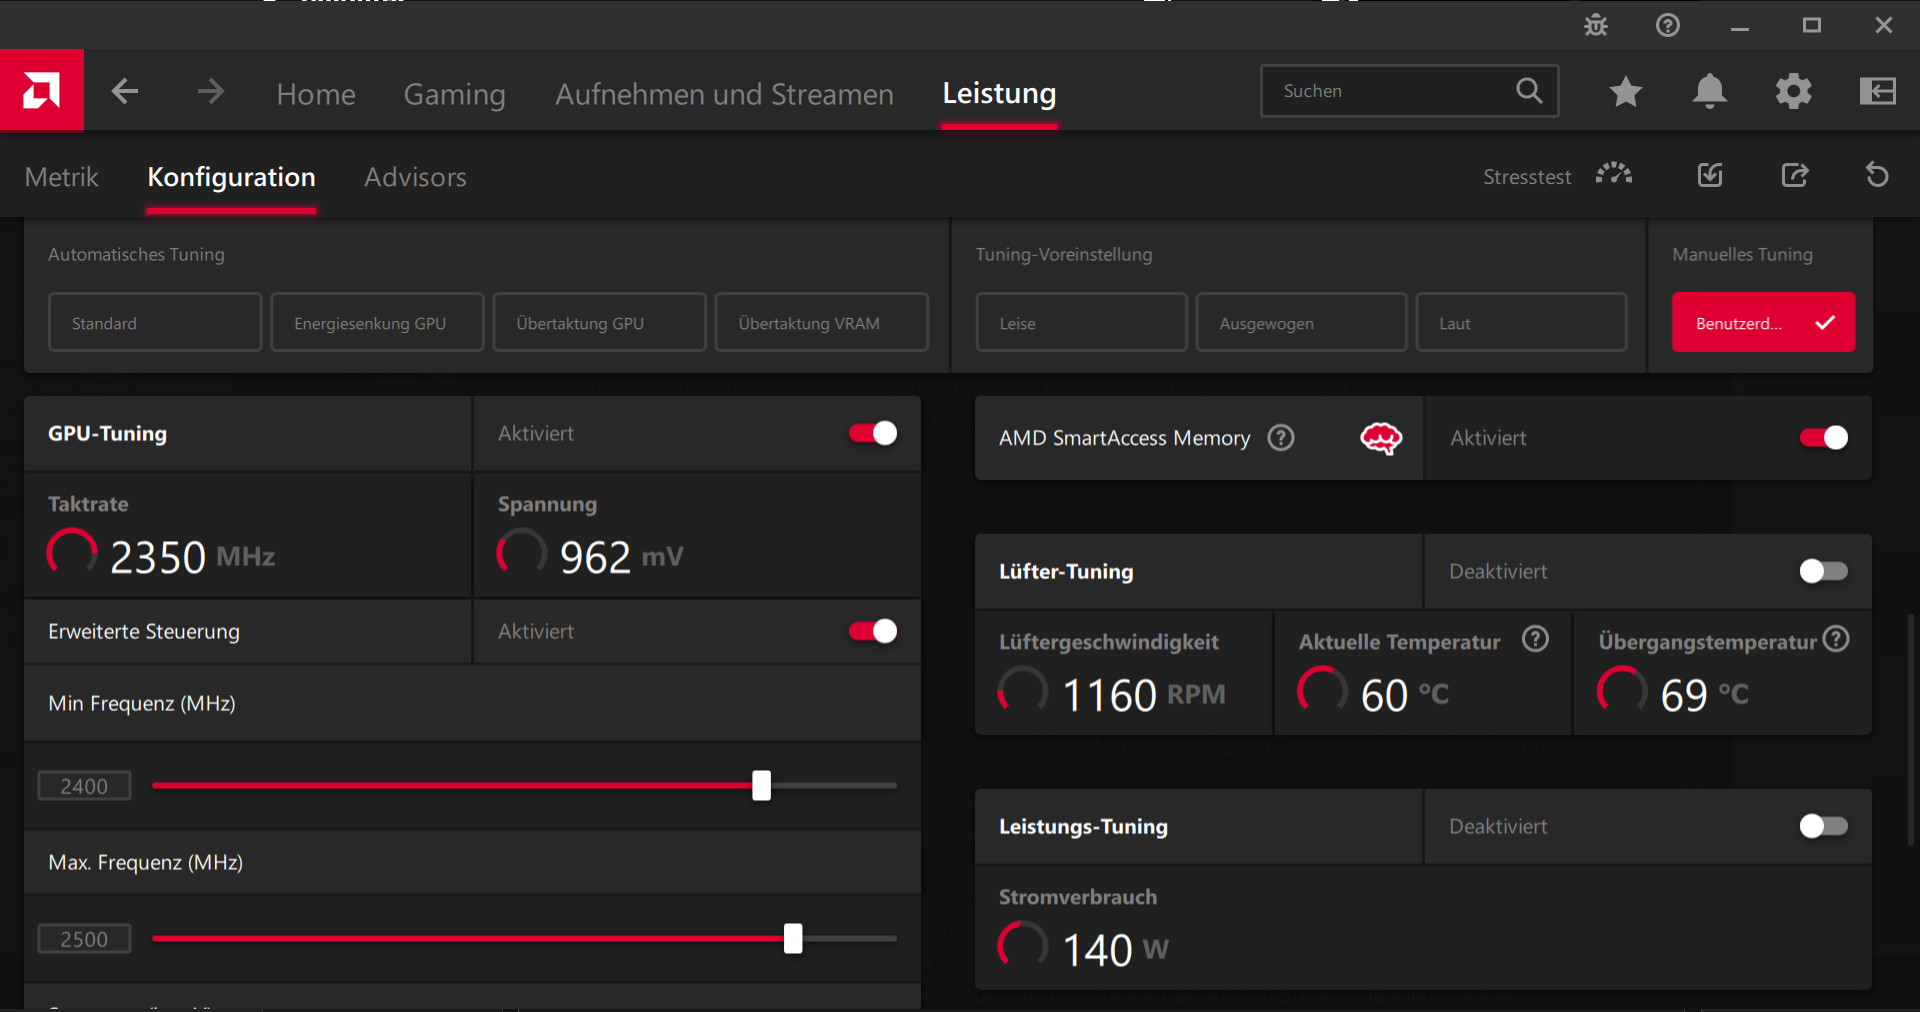Viewport: 1920px width, 1012px height.
Task: Open help for Übergangstemperatur
Action: point(1836,639)
